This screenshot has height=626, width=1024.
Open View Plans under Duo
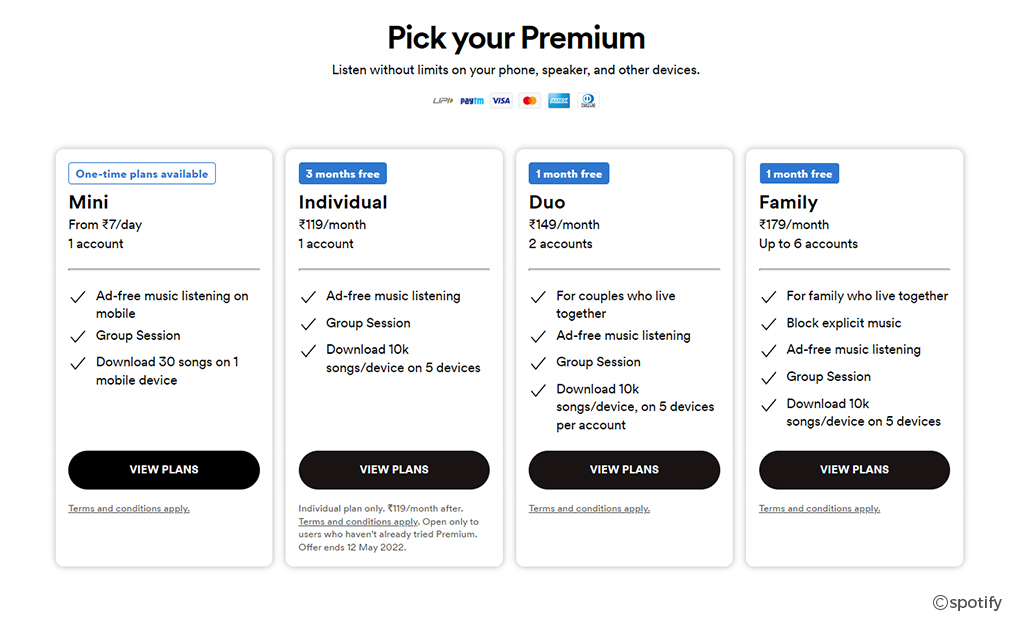[x=624, y=469]
